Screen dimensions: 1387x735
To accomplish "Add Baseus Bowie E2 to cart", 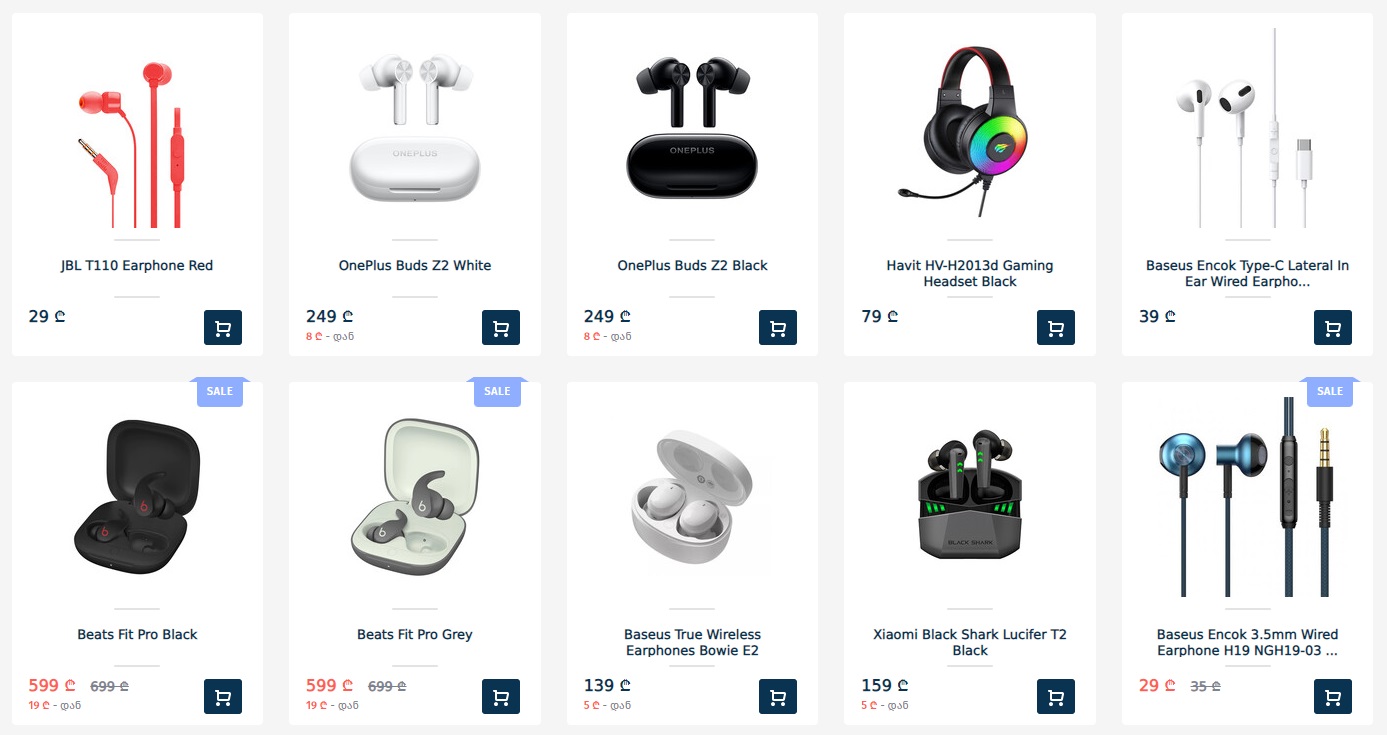I will pyautogui.click(x=778, y=697).
